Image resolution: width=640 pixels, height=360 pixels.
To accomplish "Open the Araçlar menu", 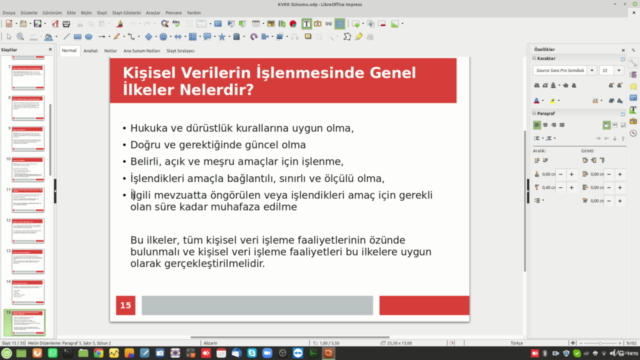I will coord(153,13).
